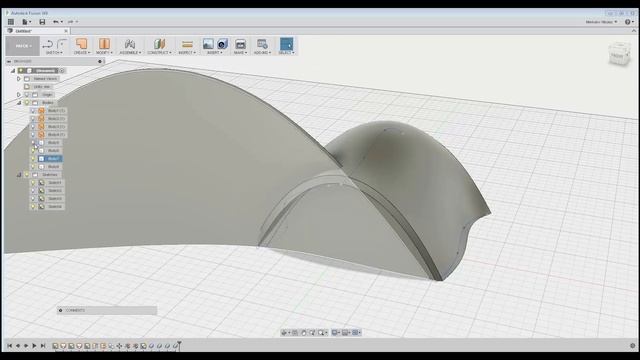
Task: Open the SKETCH menu
Action: click(54, 53)
